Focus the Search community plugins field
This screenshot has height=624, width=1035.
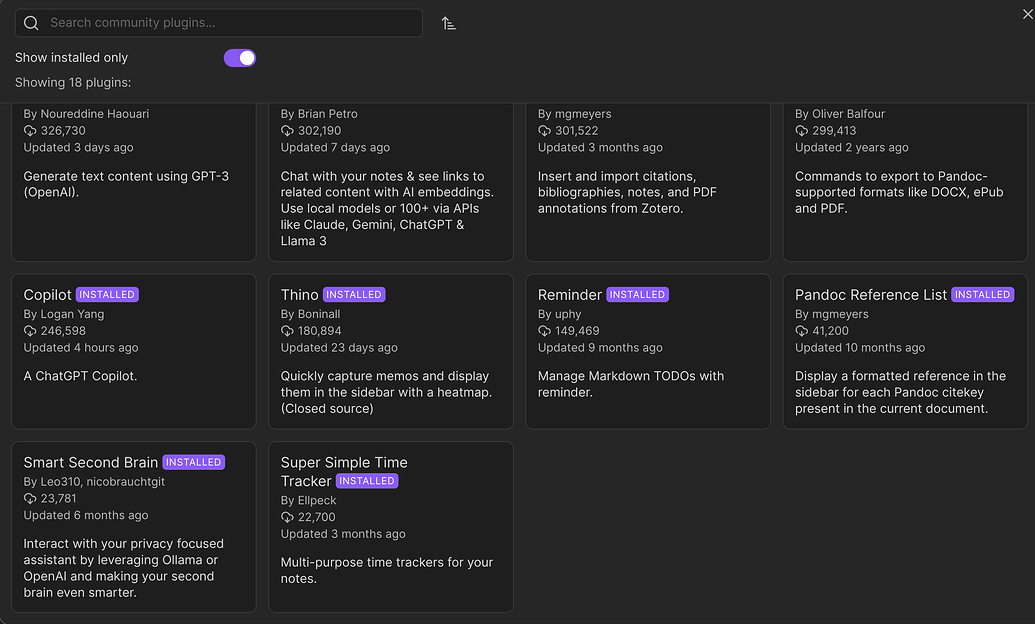point(218,23)
